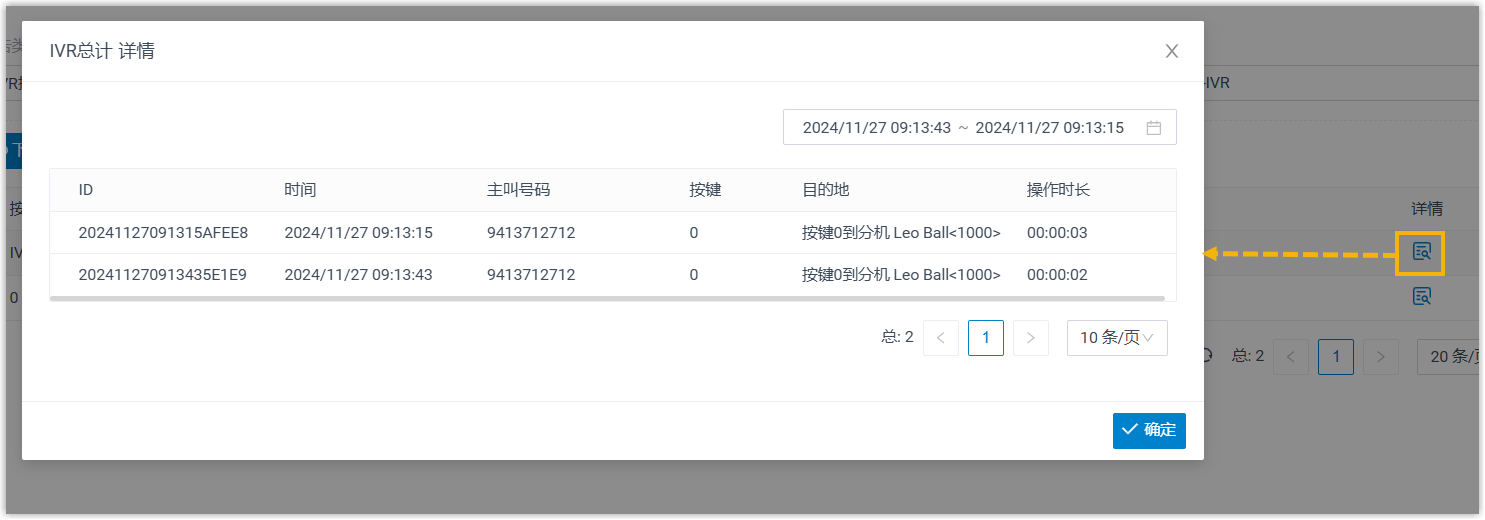Select page 1 in dialog pagination

click(x=986, y=338)
